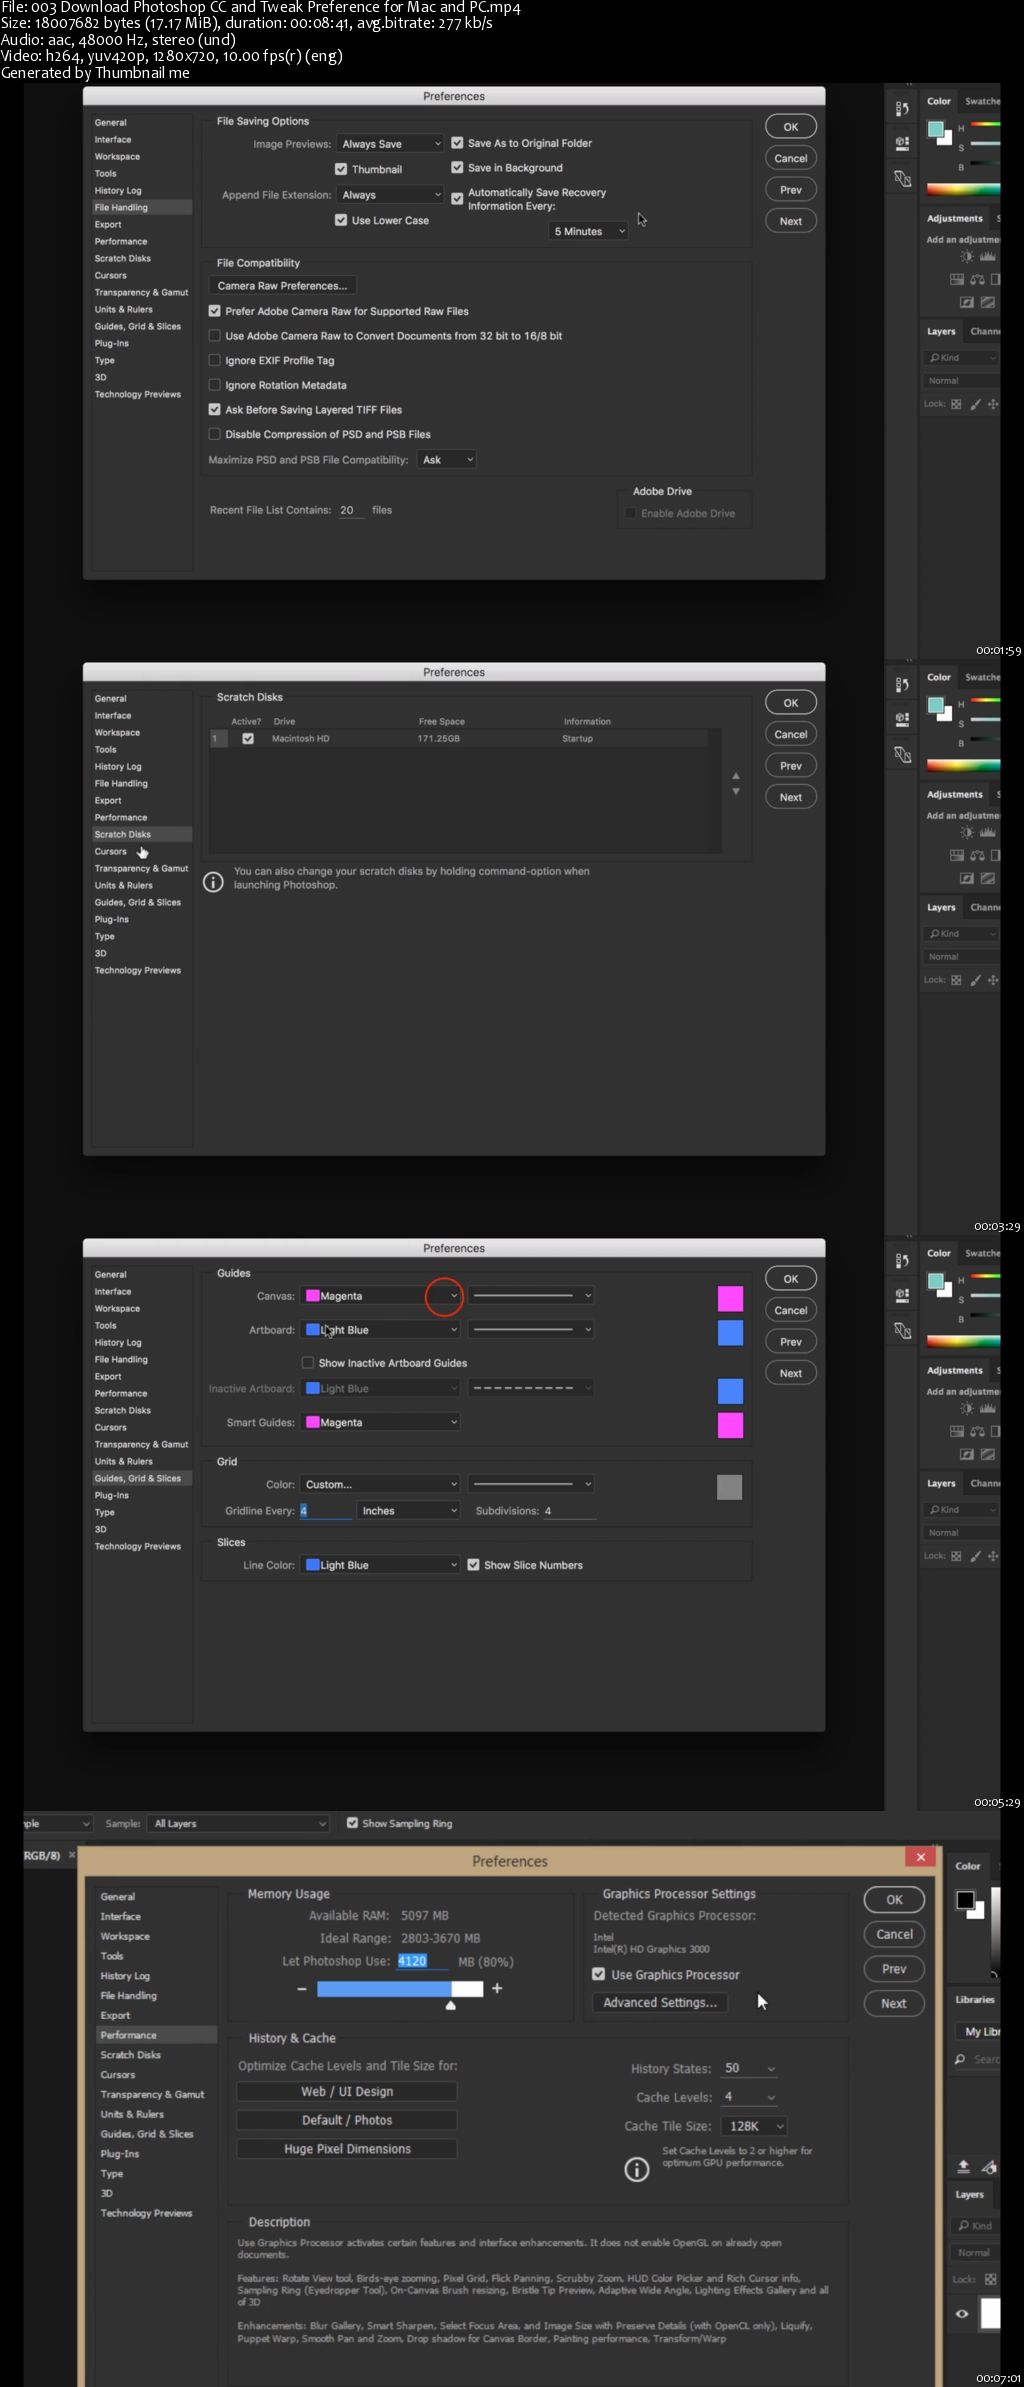Click Recent File List count field
1024x2387 pixels.
coord(350,510)
